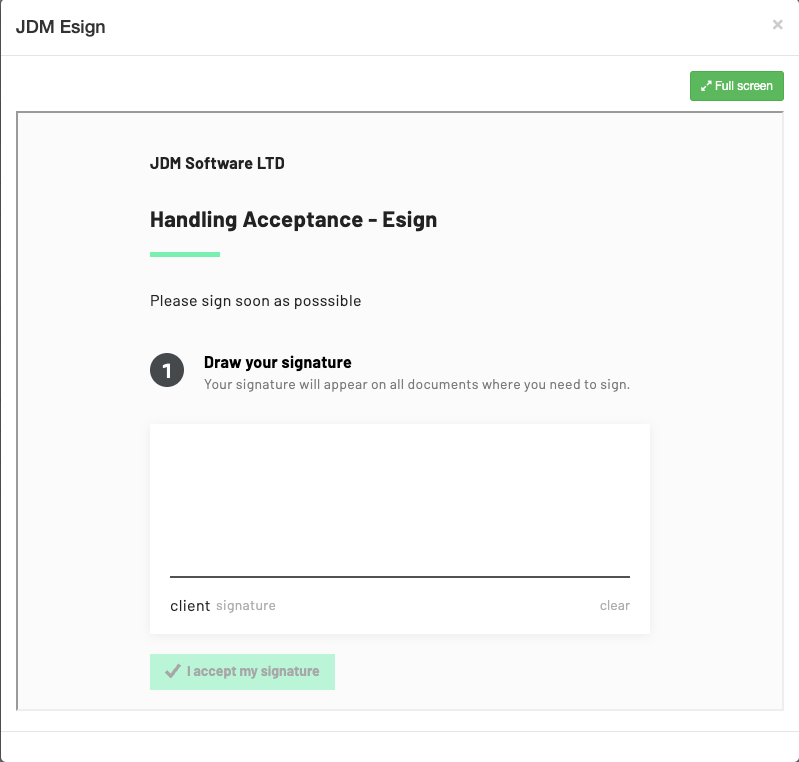Click the Full screen button
This screenshot has width=799, height=762.
[737, 86]
